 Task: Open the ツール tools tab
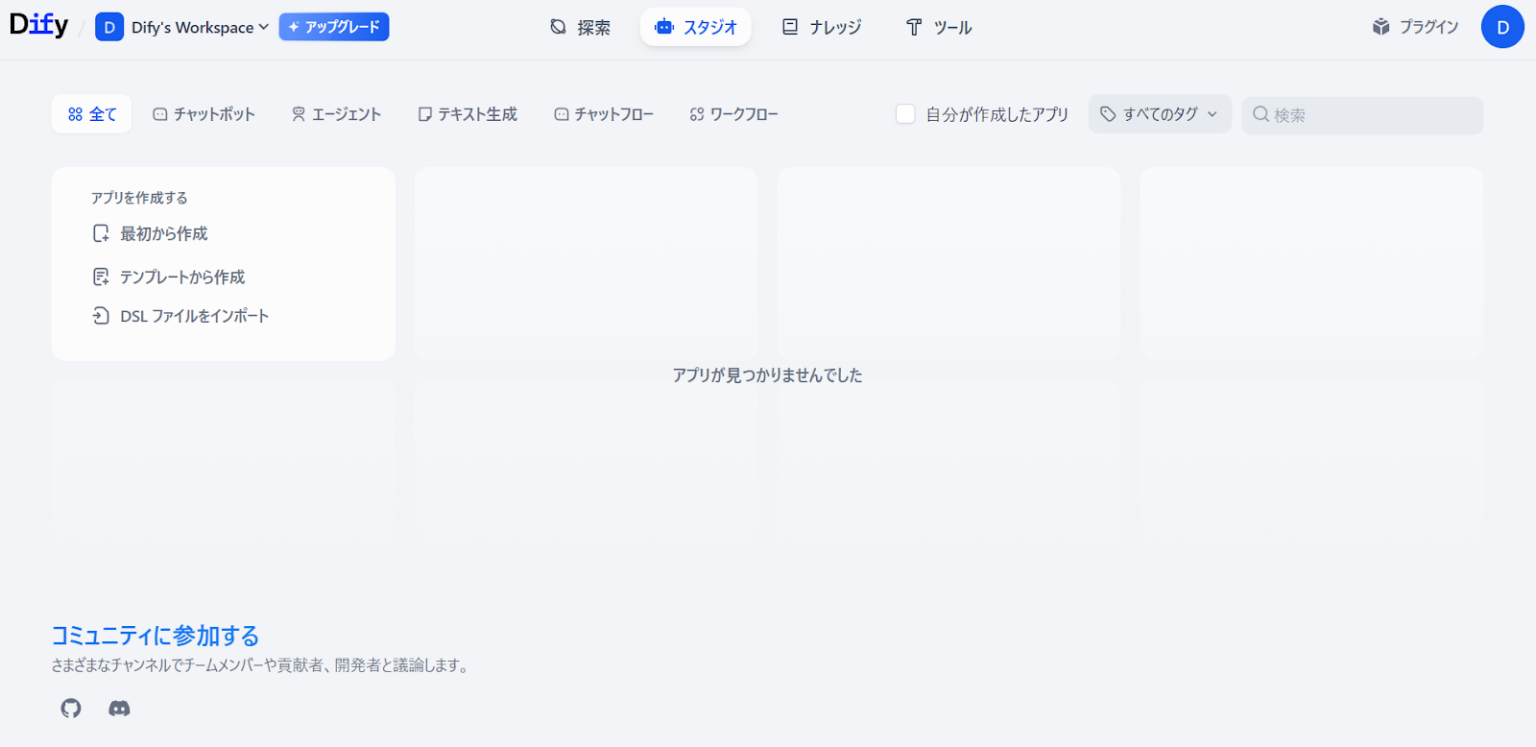[x=938, y=27]
